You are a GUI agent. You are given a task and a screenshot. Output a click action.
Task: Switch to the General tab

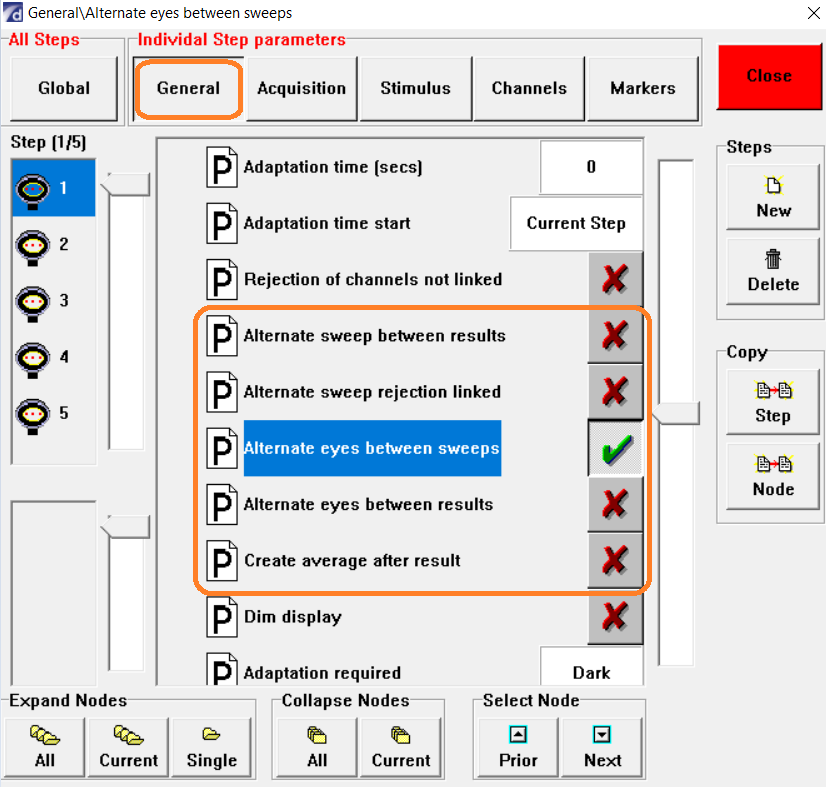(188, 88)
